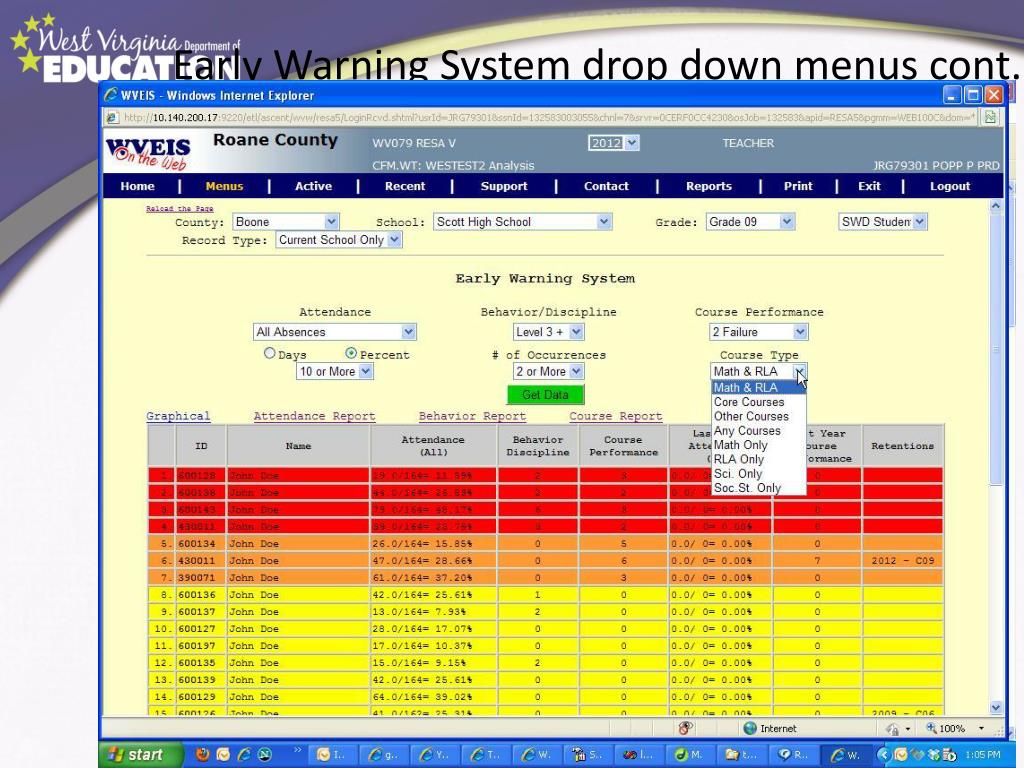Switch to taskbar item starting with 'g'
This screenshot has width=1024, height=768.
(383, 755)
